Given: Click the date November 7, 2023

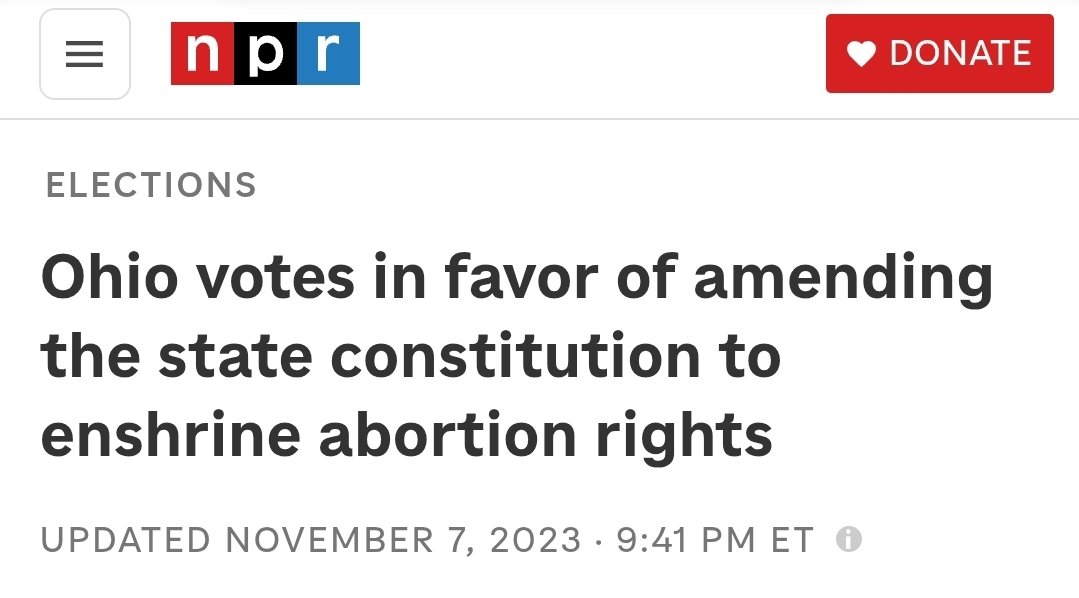Looking at the screenshot, I should [403, 540].
